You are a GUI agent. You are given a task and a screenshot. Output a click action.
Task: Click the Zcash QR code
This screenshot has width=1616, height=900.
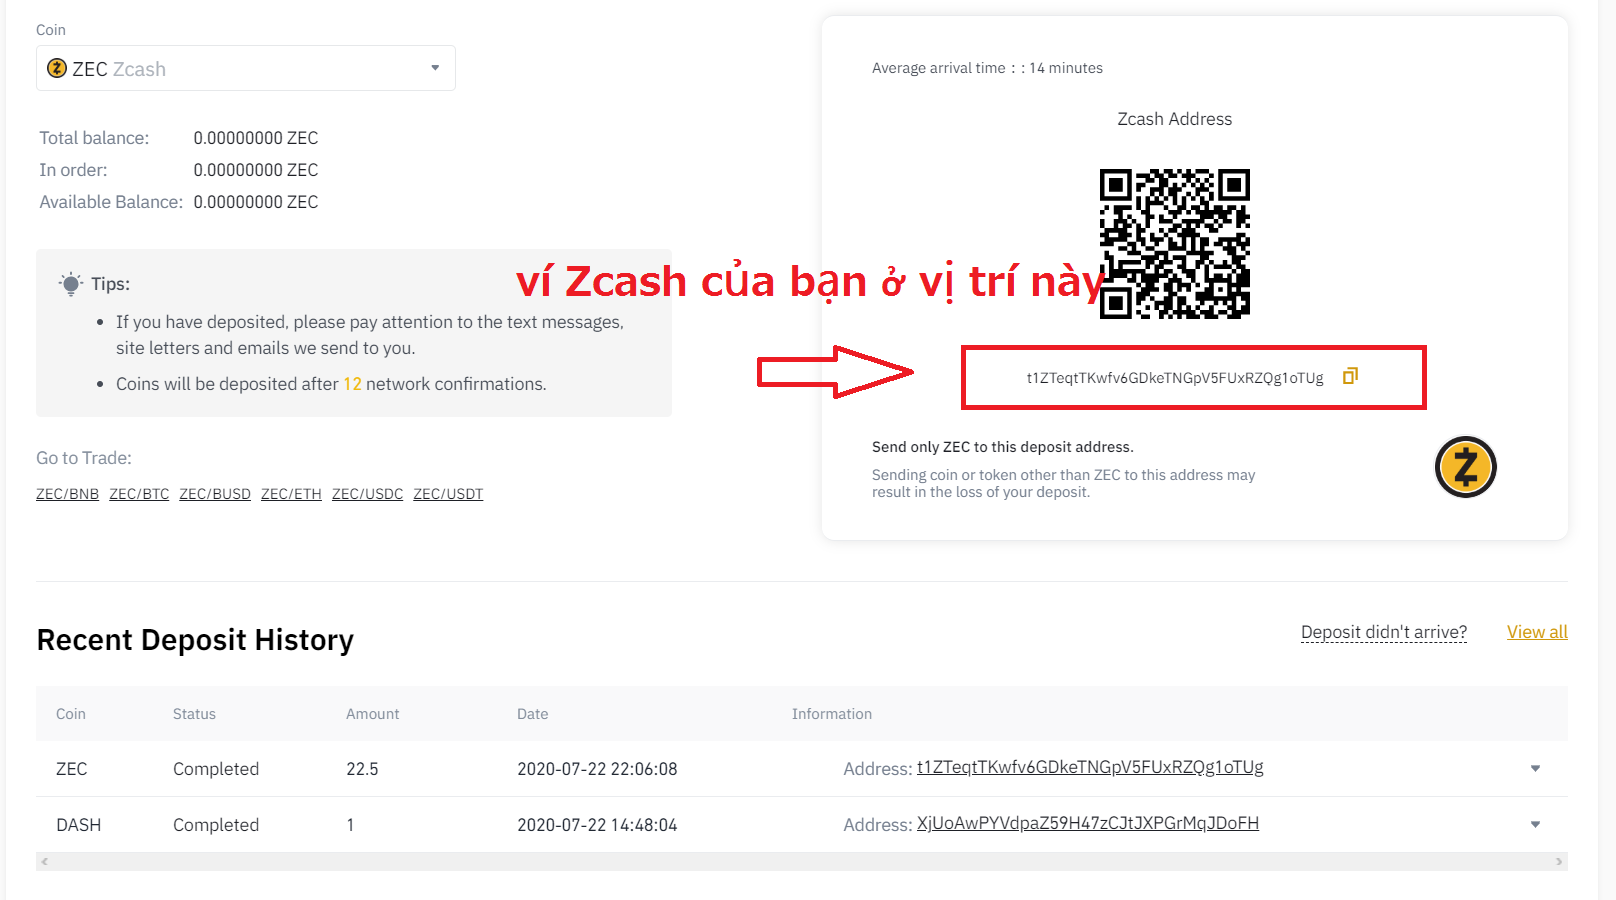(x=1175, y=244)
